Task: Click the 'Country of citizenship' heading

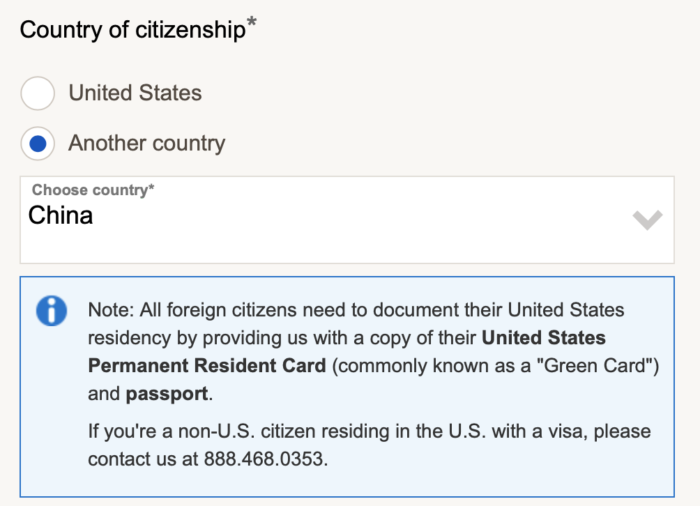Action: click(133, 30)
